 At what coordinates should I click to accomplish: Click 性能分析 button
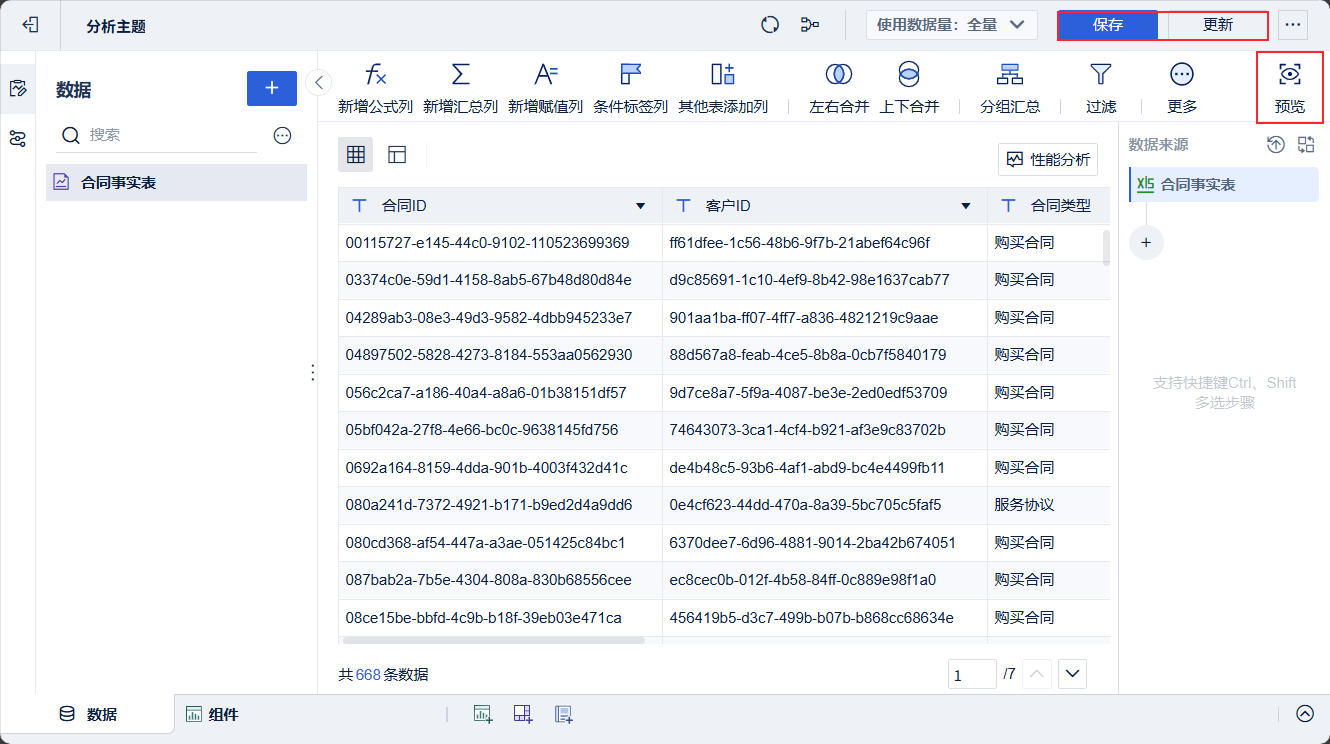(x=1048, y=159)
